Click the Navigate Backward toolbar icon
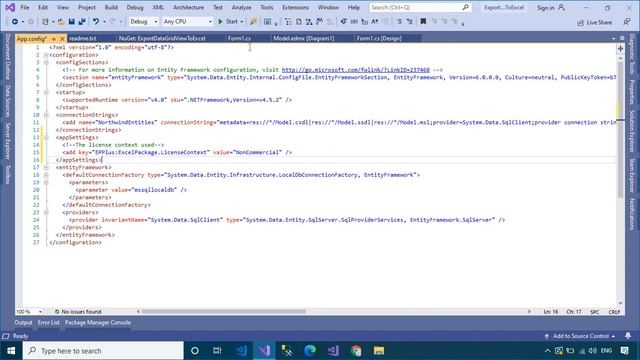Viewport: 640px width, 360px height. click(15, 22)
